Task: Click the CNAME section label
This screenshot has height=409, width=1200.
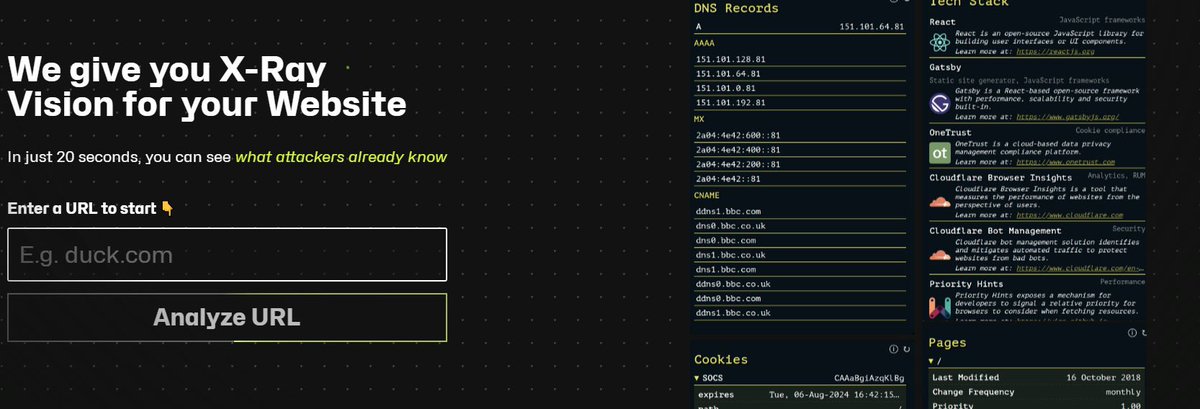Action: pyautogui.click(x=709, y=194)
